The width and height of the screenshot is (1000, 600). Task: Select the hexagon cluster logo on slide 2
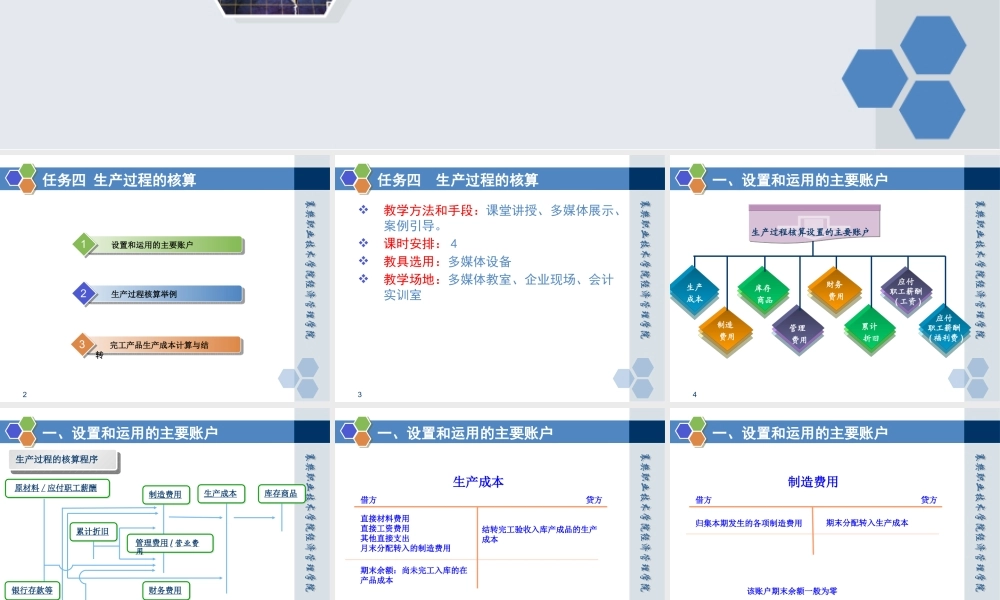click(x=20, y=180)
